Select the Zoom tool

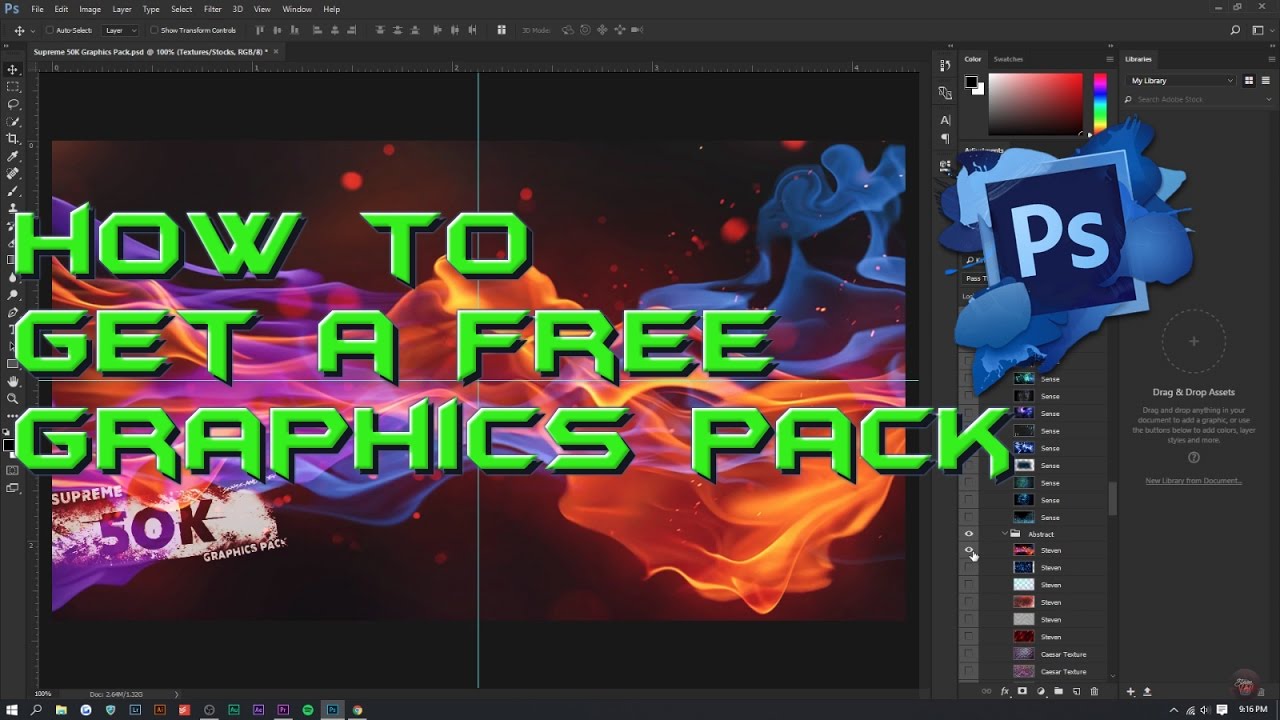pos(13,398)
